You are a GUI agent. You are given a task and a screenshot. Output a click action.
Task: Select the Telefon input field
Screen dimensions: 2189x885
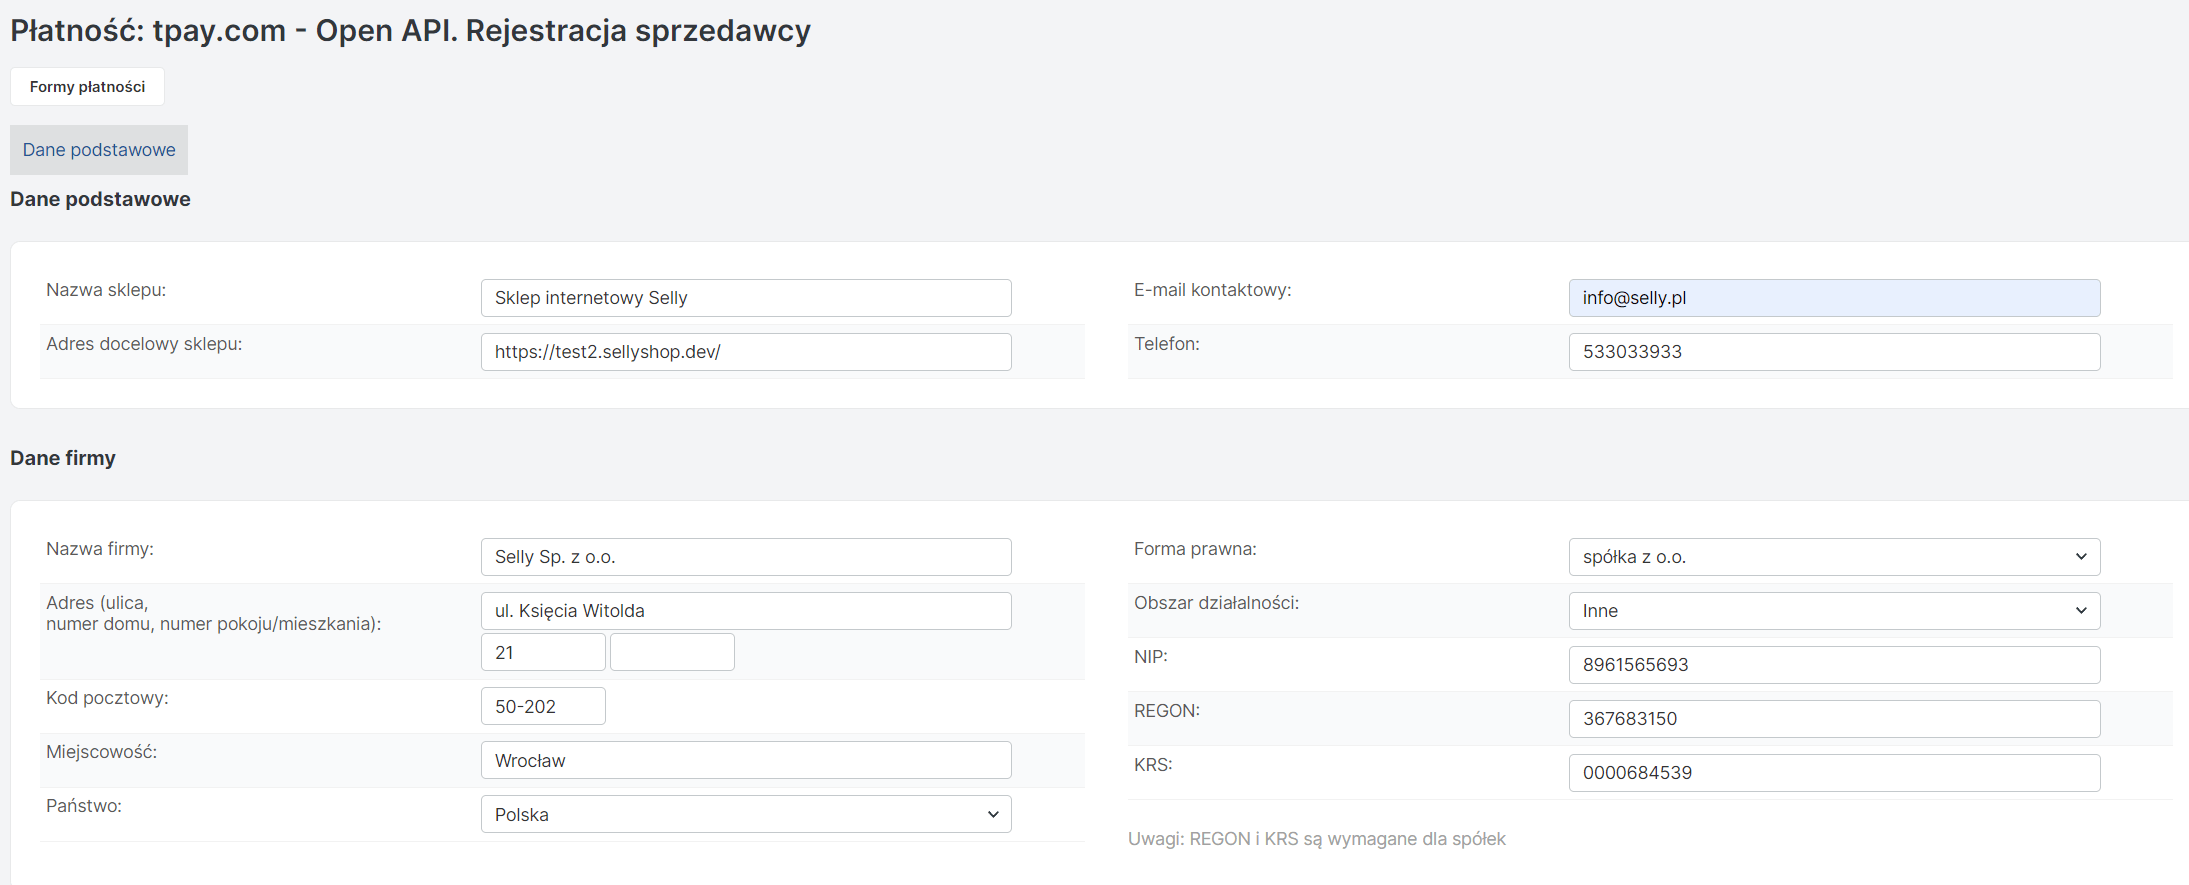1833,352
